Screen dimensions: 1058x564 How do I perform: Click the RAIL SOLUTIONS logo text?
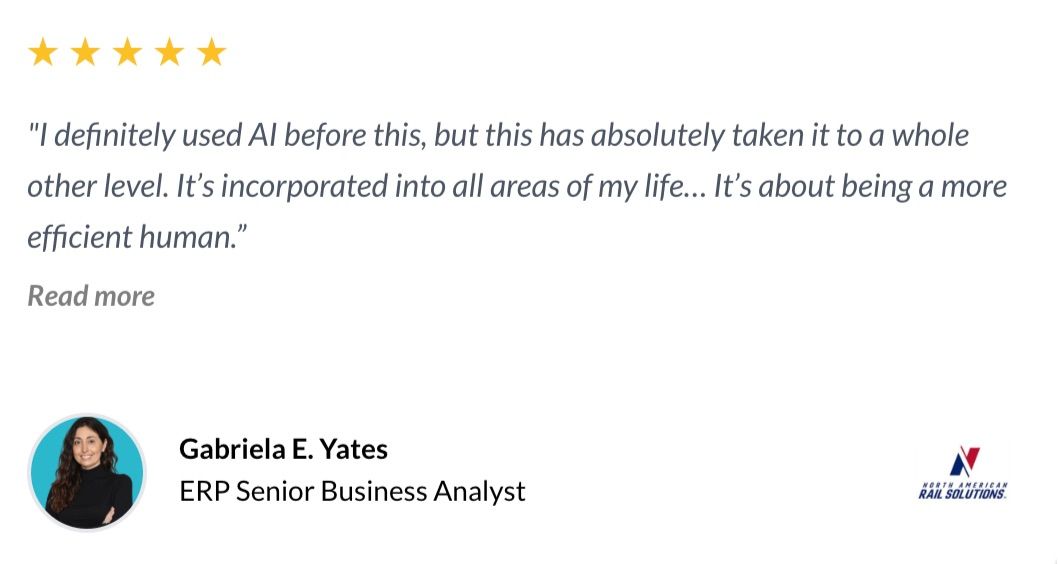tap(962, 494)
